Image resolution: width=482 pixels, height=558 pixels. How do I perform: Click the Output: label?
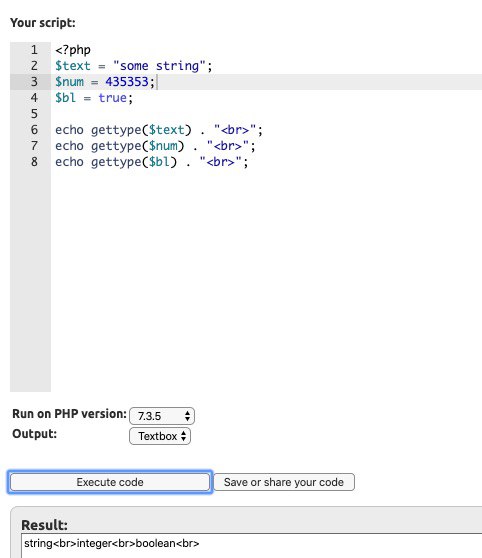(35, 434)
